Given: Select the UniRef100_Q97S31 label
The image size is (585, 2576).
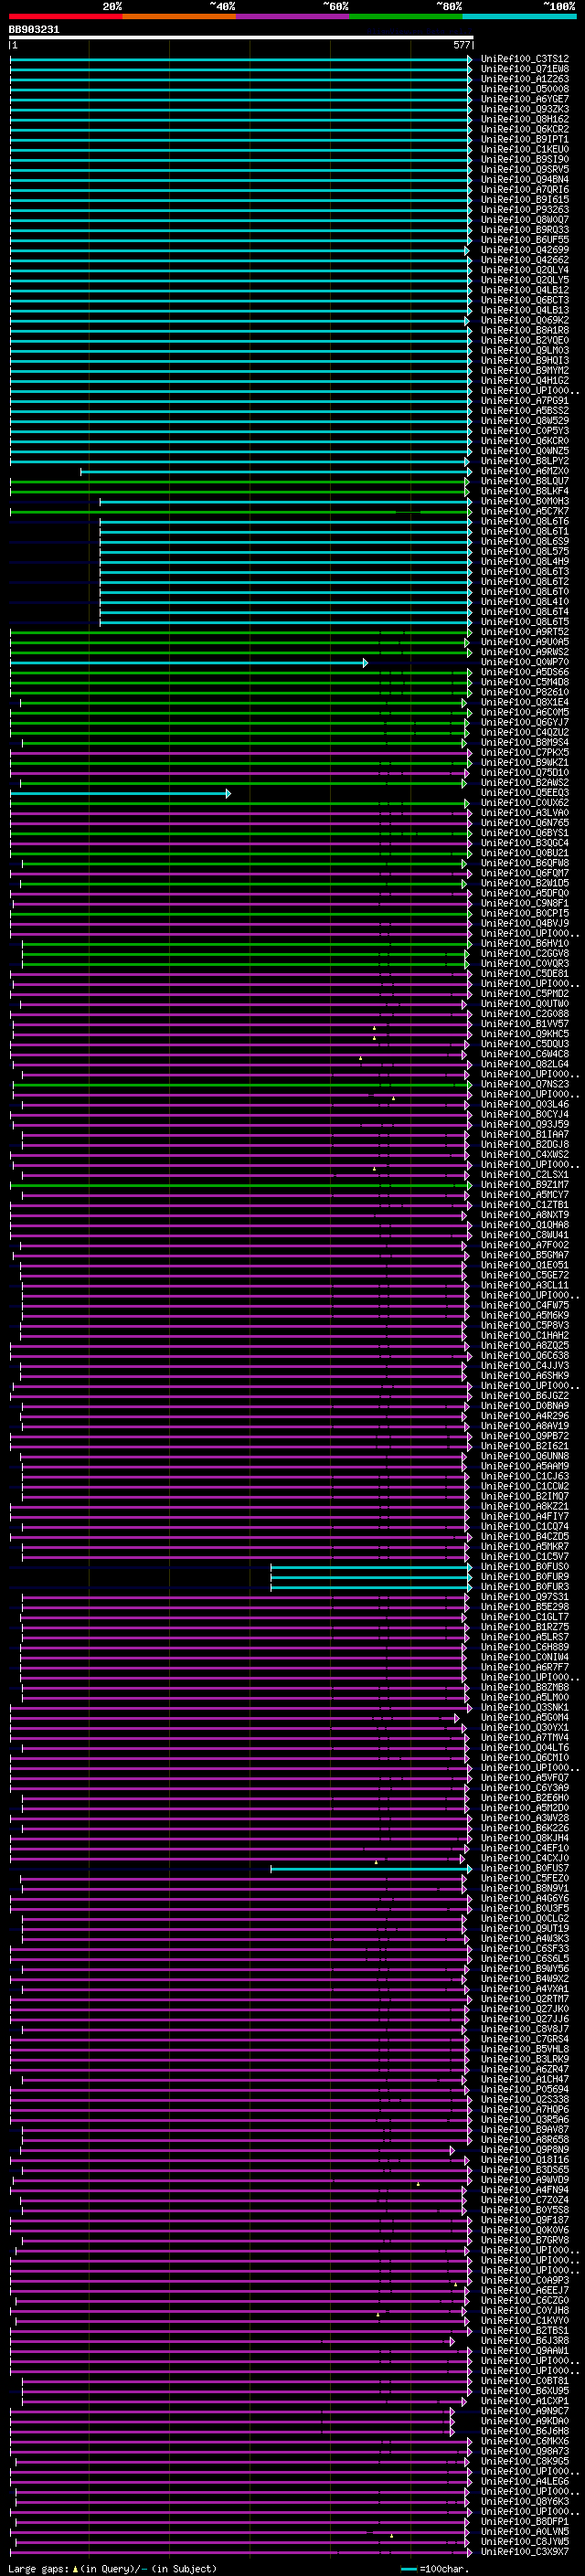Looking at the screenshot, I should 525,1597.
